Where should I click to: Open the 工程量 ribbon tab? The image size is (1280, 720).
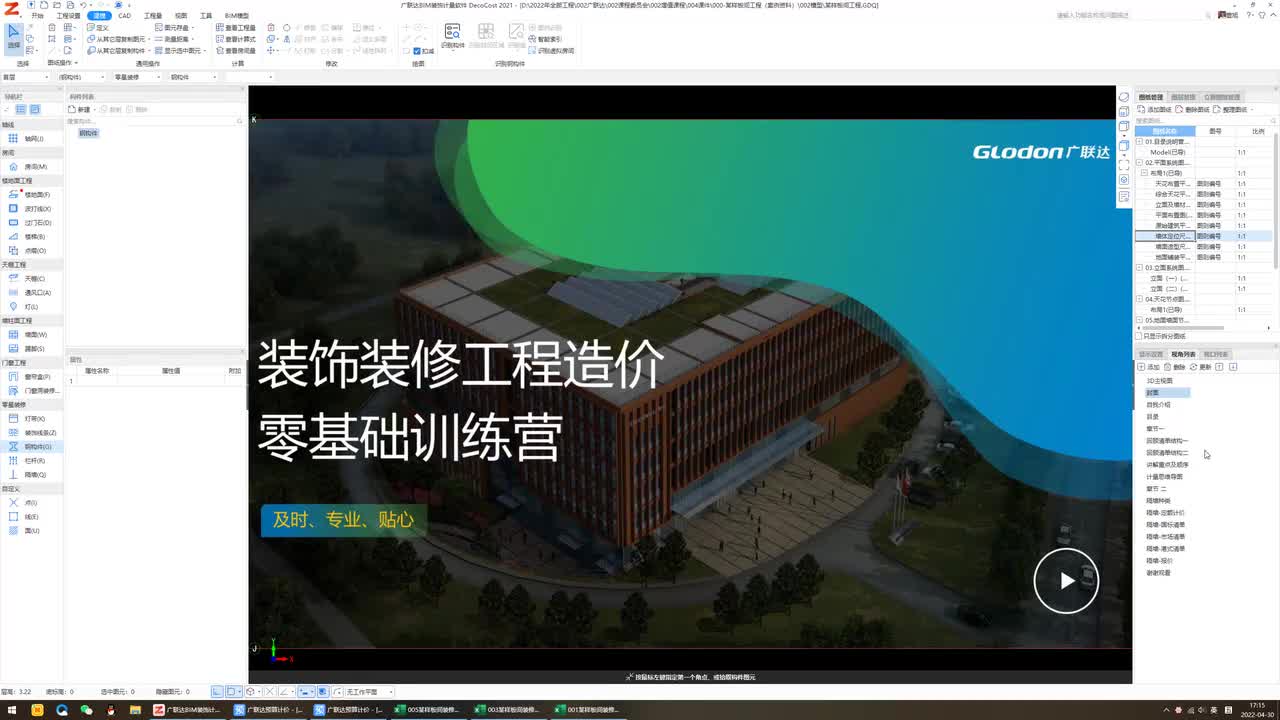(x=153, y=16)
